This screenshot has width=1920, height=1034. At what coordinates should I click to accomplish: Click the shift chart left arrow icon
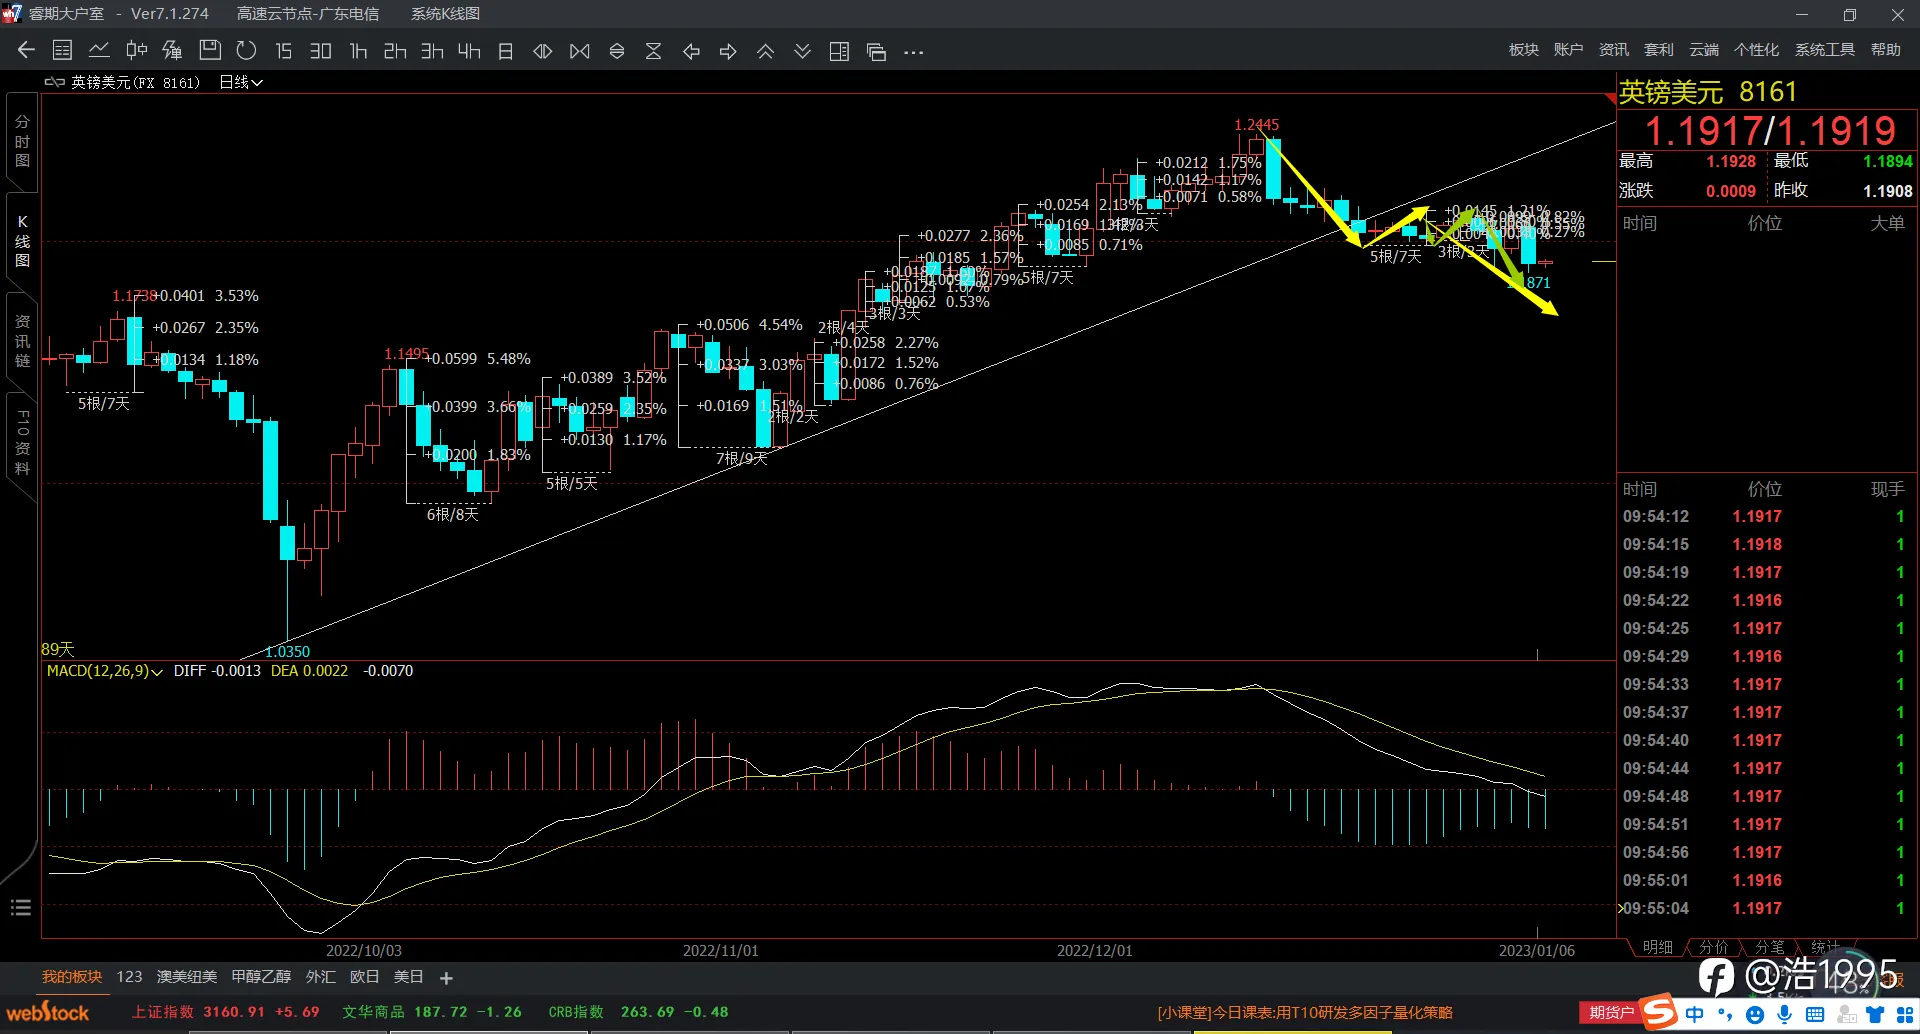tap(691, 51)
